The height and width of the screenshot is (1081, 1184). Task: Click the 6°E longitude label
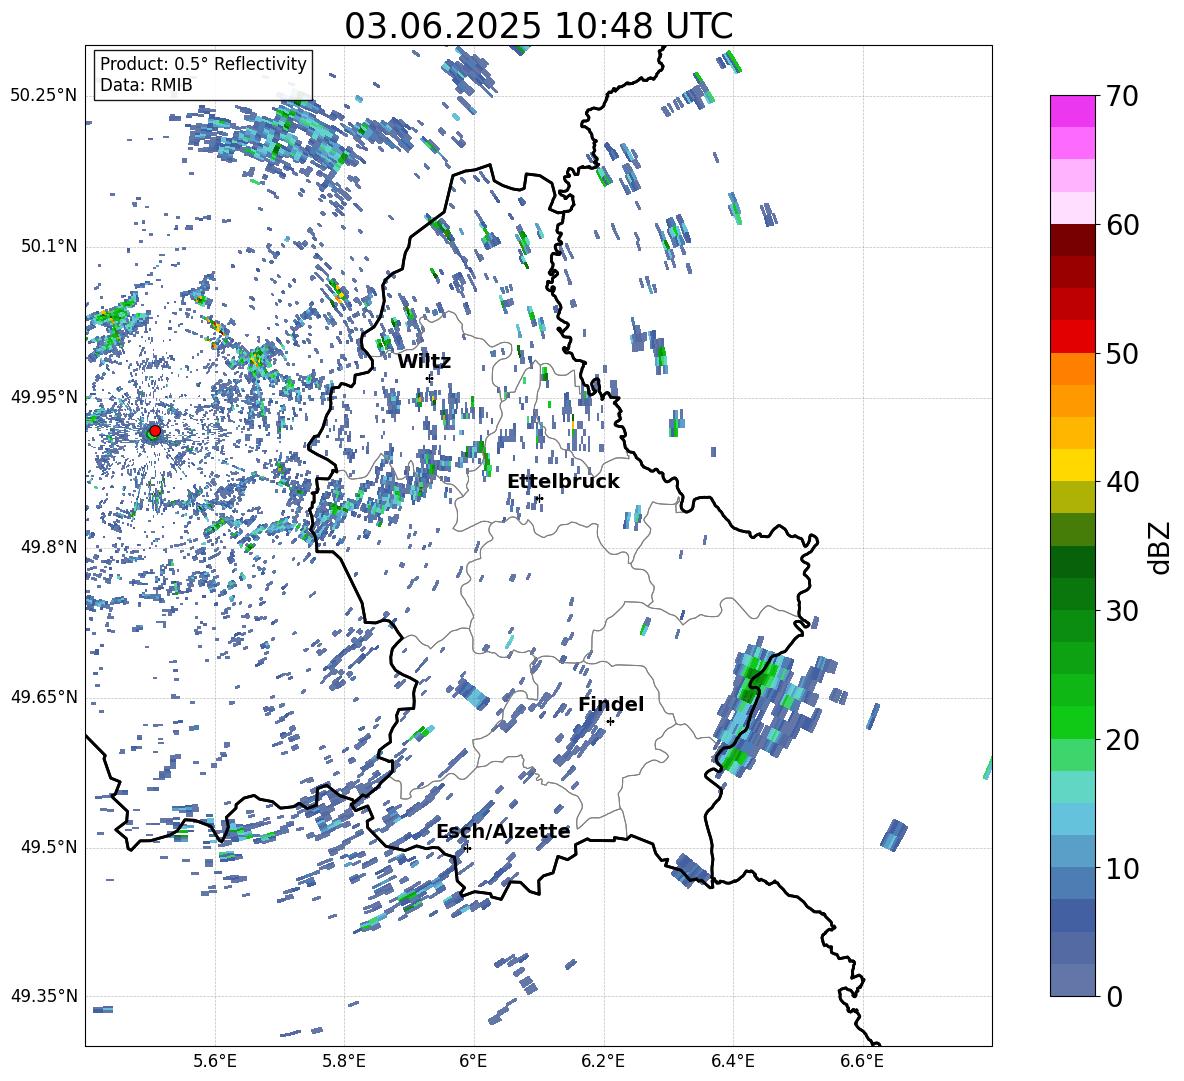(x=473, y=1061)
